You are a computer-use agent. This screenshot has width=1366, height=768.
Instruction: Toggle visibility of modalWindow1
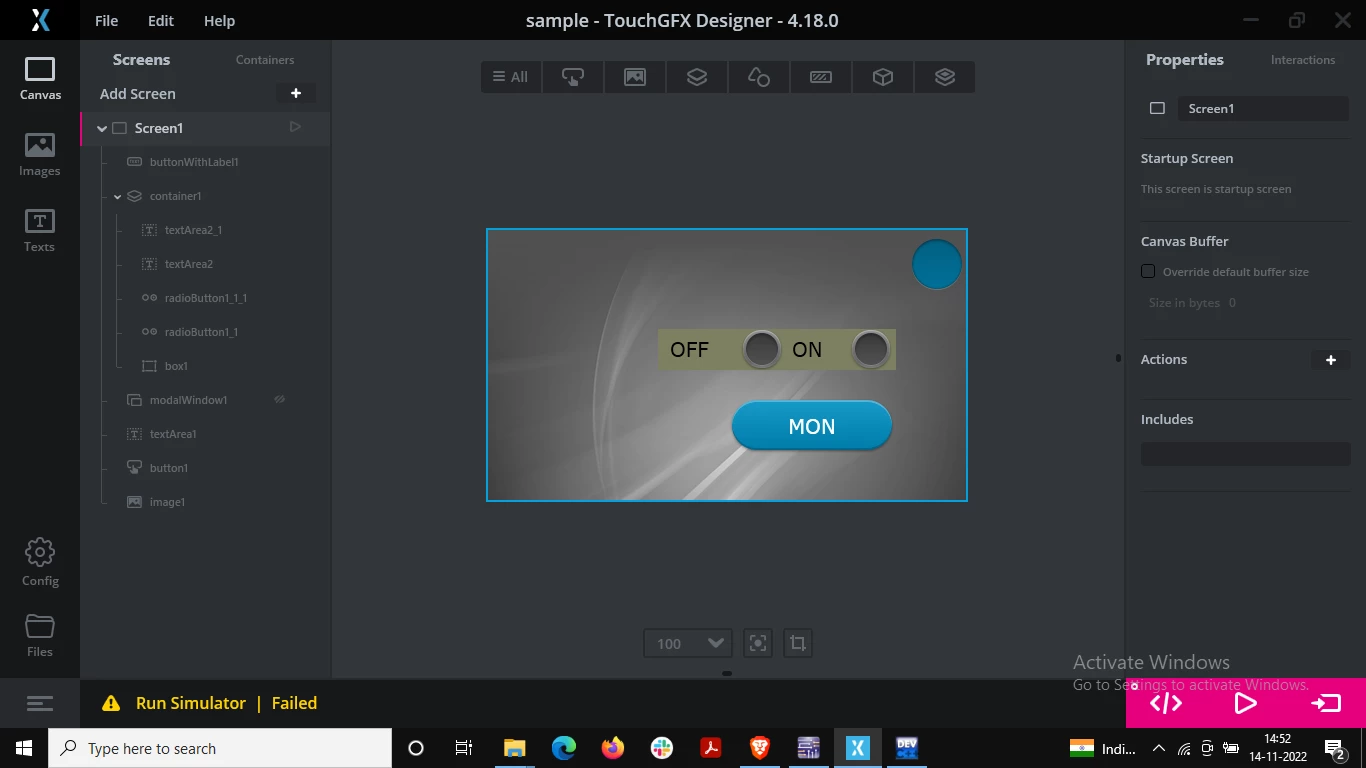tap(280, 399)
